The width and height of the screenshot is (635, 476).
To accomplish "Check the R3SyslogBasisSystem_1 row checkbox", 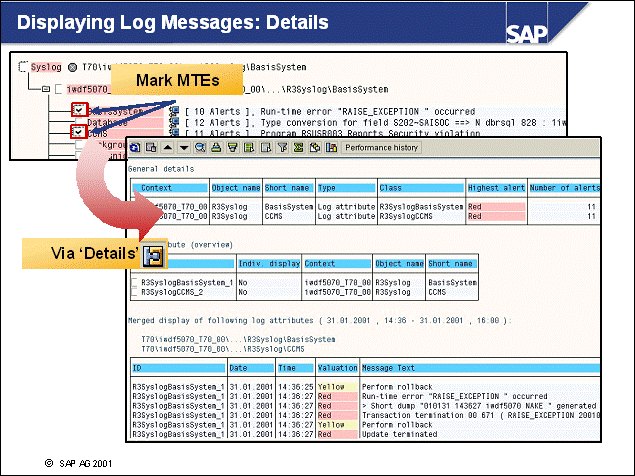I will tap(135, 282).
